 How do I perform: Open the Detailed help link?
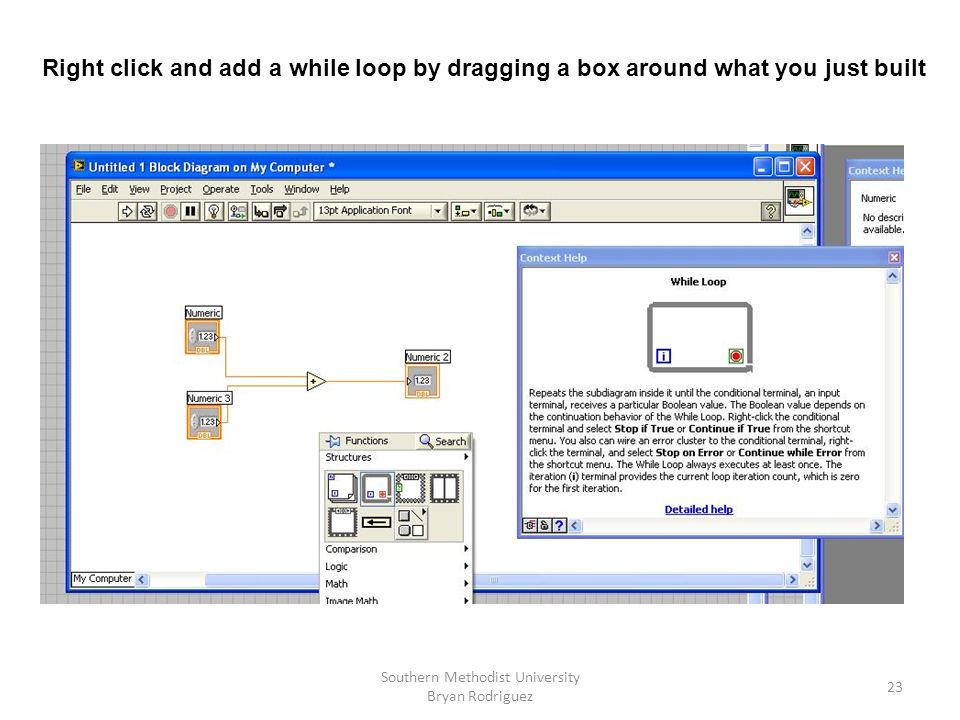click(699, 509)
